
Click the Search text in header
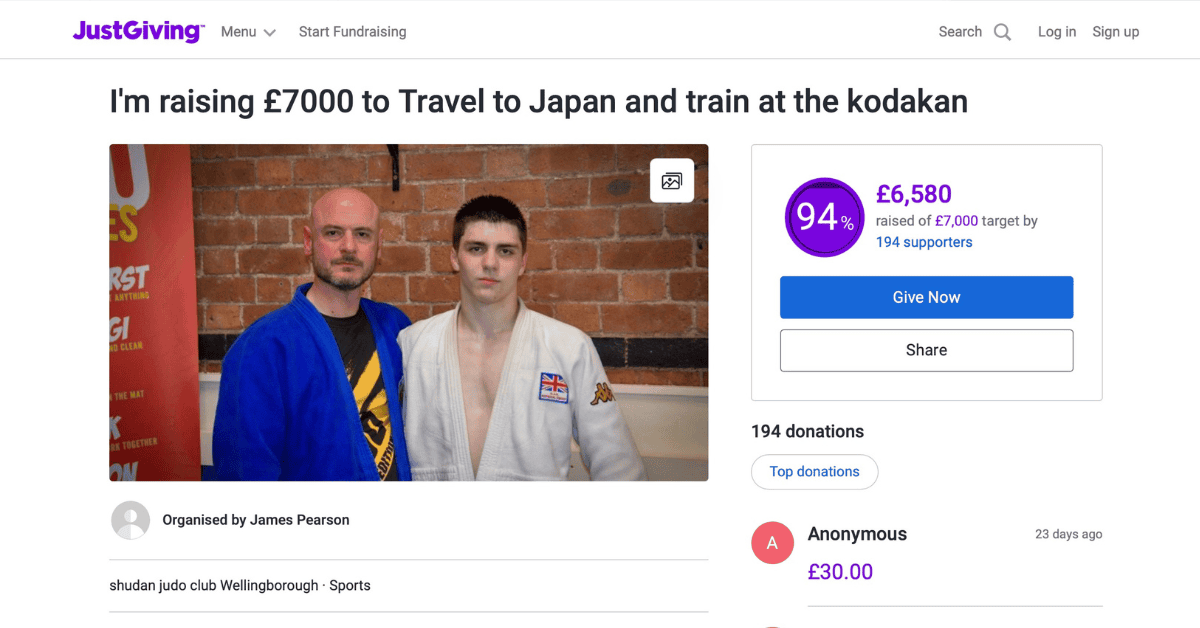pyautogui.click(x=960, y=32)
